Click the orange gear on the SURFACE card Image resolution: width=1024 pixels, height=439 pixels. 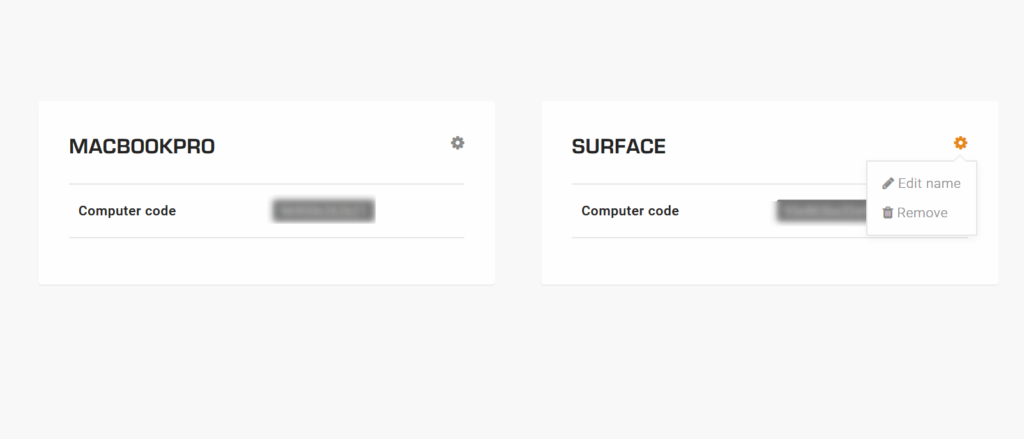click(x=960, y=143)
